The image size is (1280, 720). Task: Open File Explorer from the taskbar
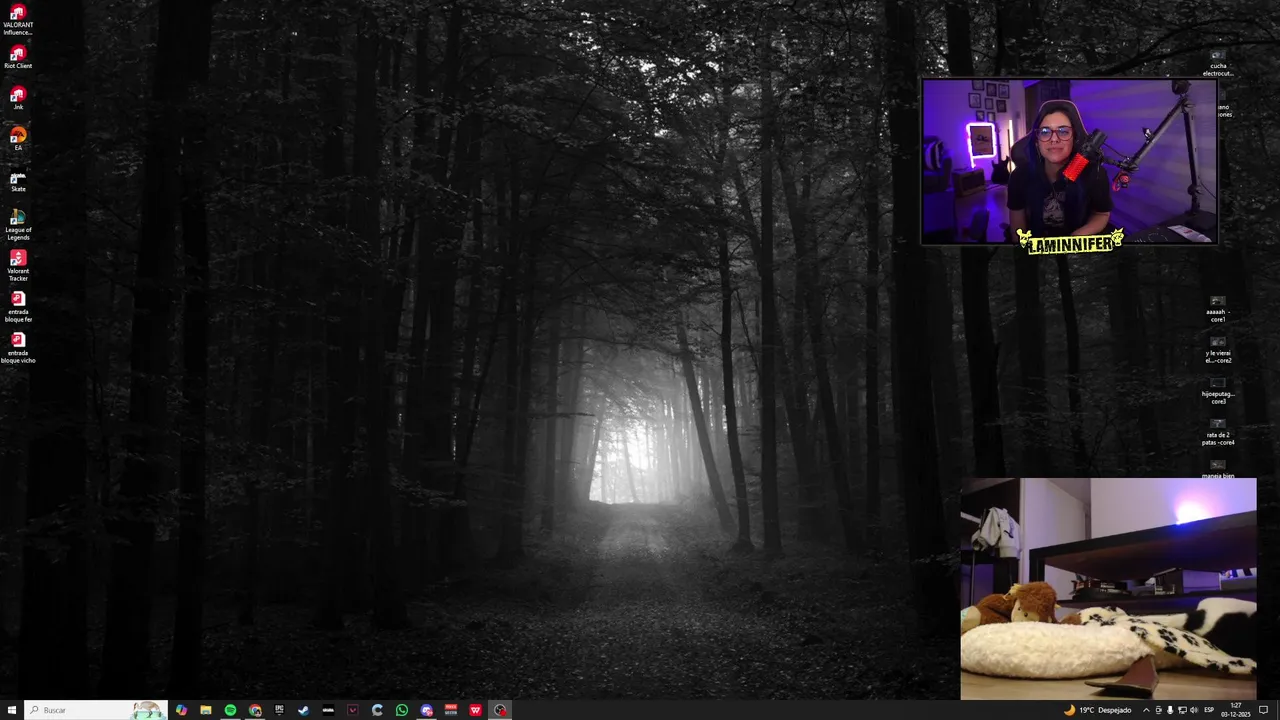click(206, 710)
